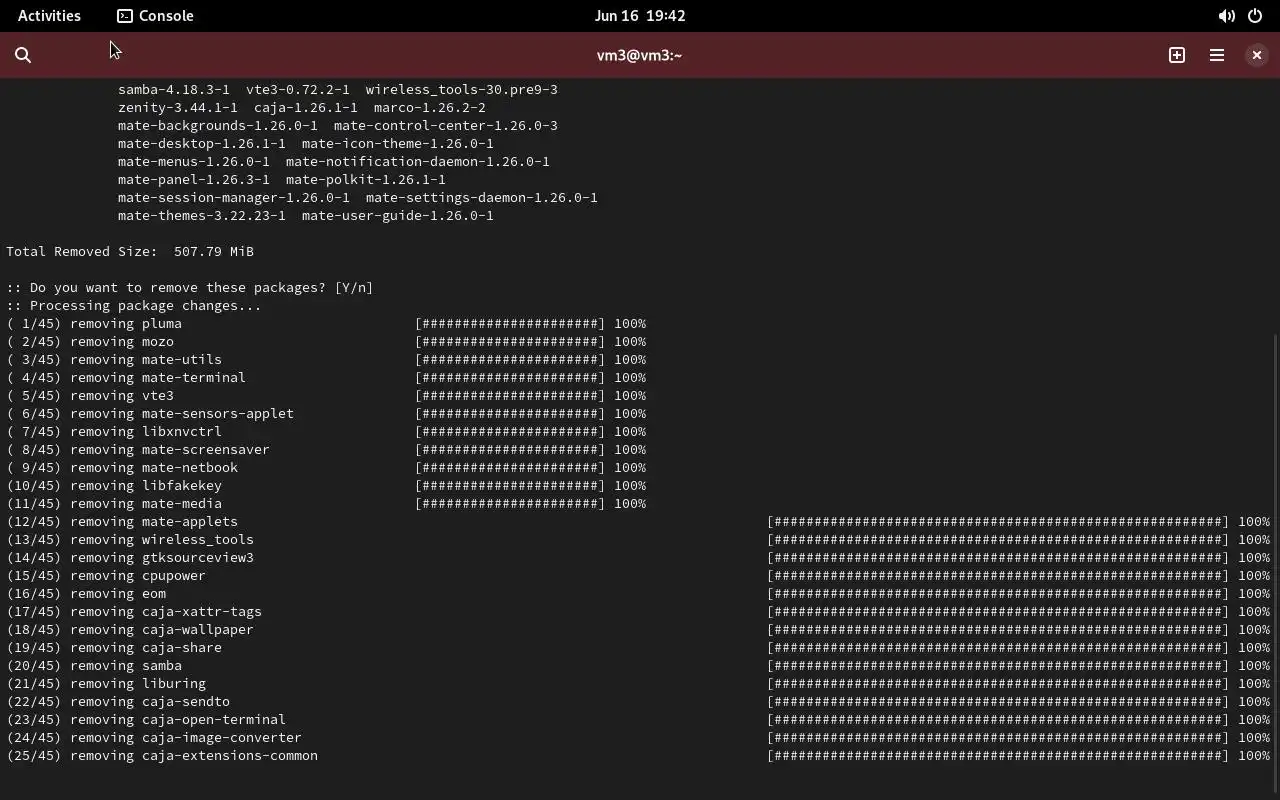Click the 'removing wireless_tools' line
The image size is (1280, 800).
tap(638, 540)
